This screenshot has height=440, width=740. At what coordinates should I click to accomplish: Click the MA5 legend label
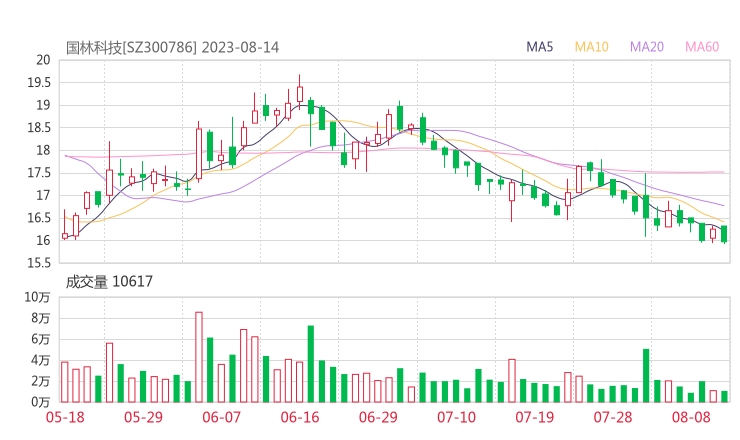coord(539,47)
